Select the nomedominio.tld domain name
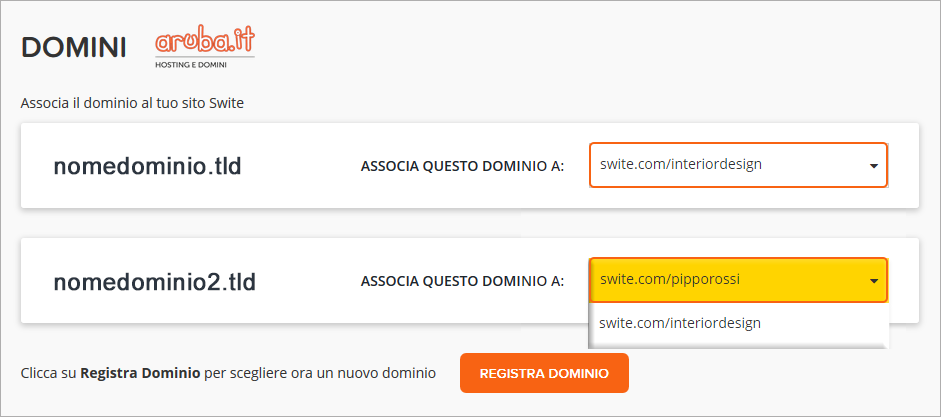The image size is (941, 417). pyautogui.click(x=148, y=166)
